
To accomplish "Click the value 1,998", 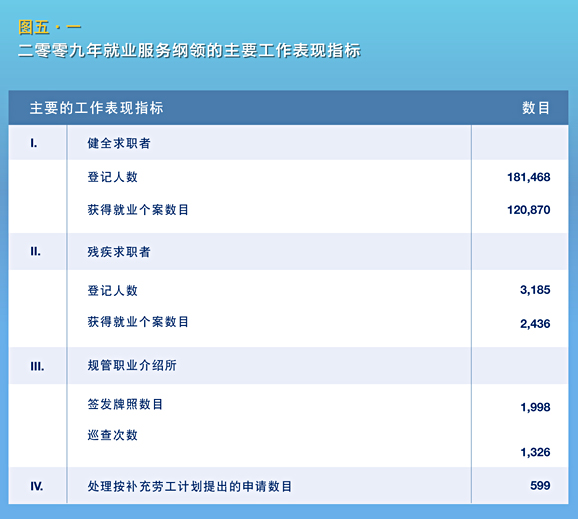I will point(535,407).
